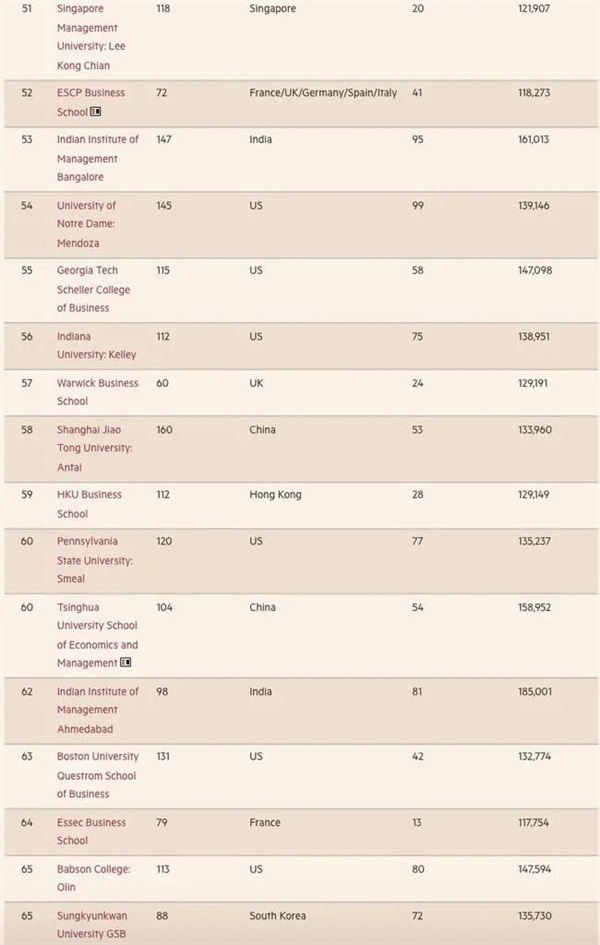Open Singapore Management University: Lee Kong Chian
The image size is (600, 945).
pos(91,37)
